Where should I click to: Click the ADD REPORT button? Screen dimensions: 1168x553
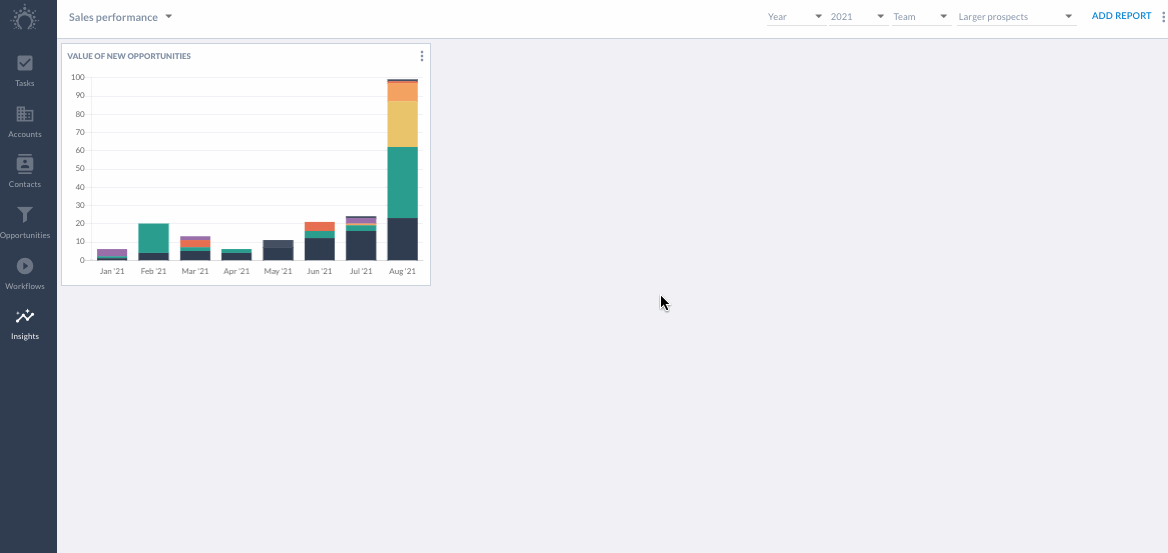[1121, 16]
